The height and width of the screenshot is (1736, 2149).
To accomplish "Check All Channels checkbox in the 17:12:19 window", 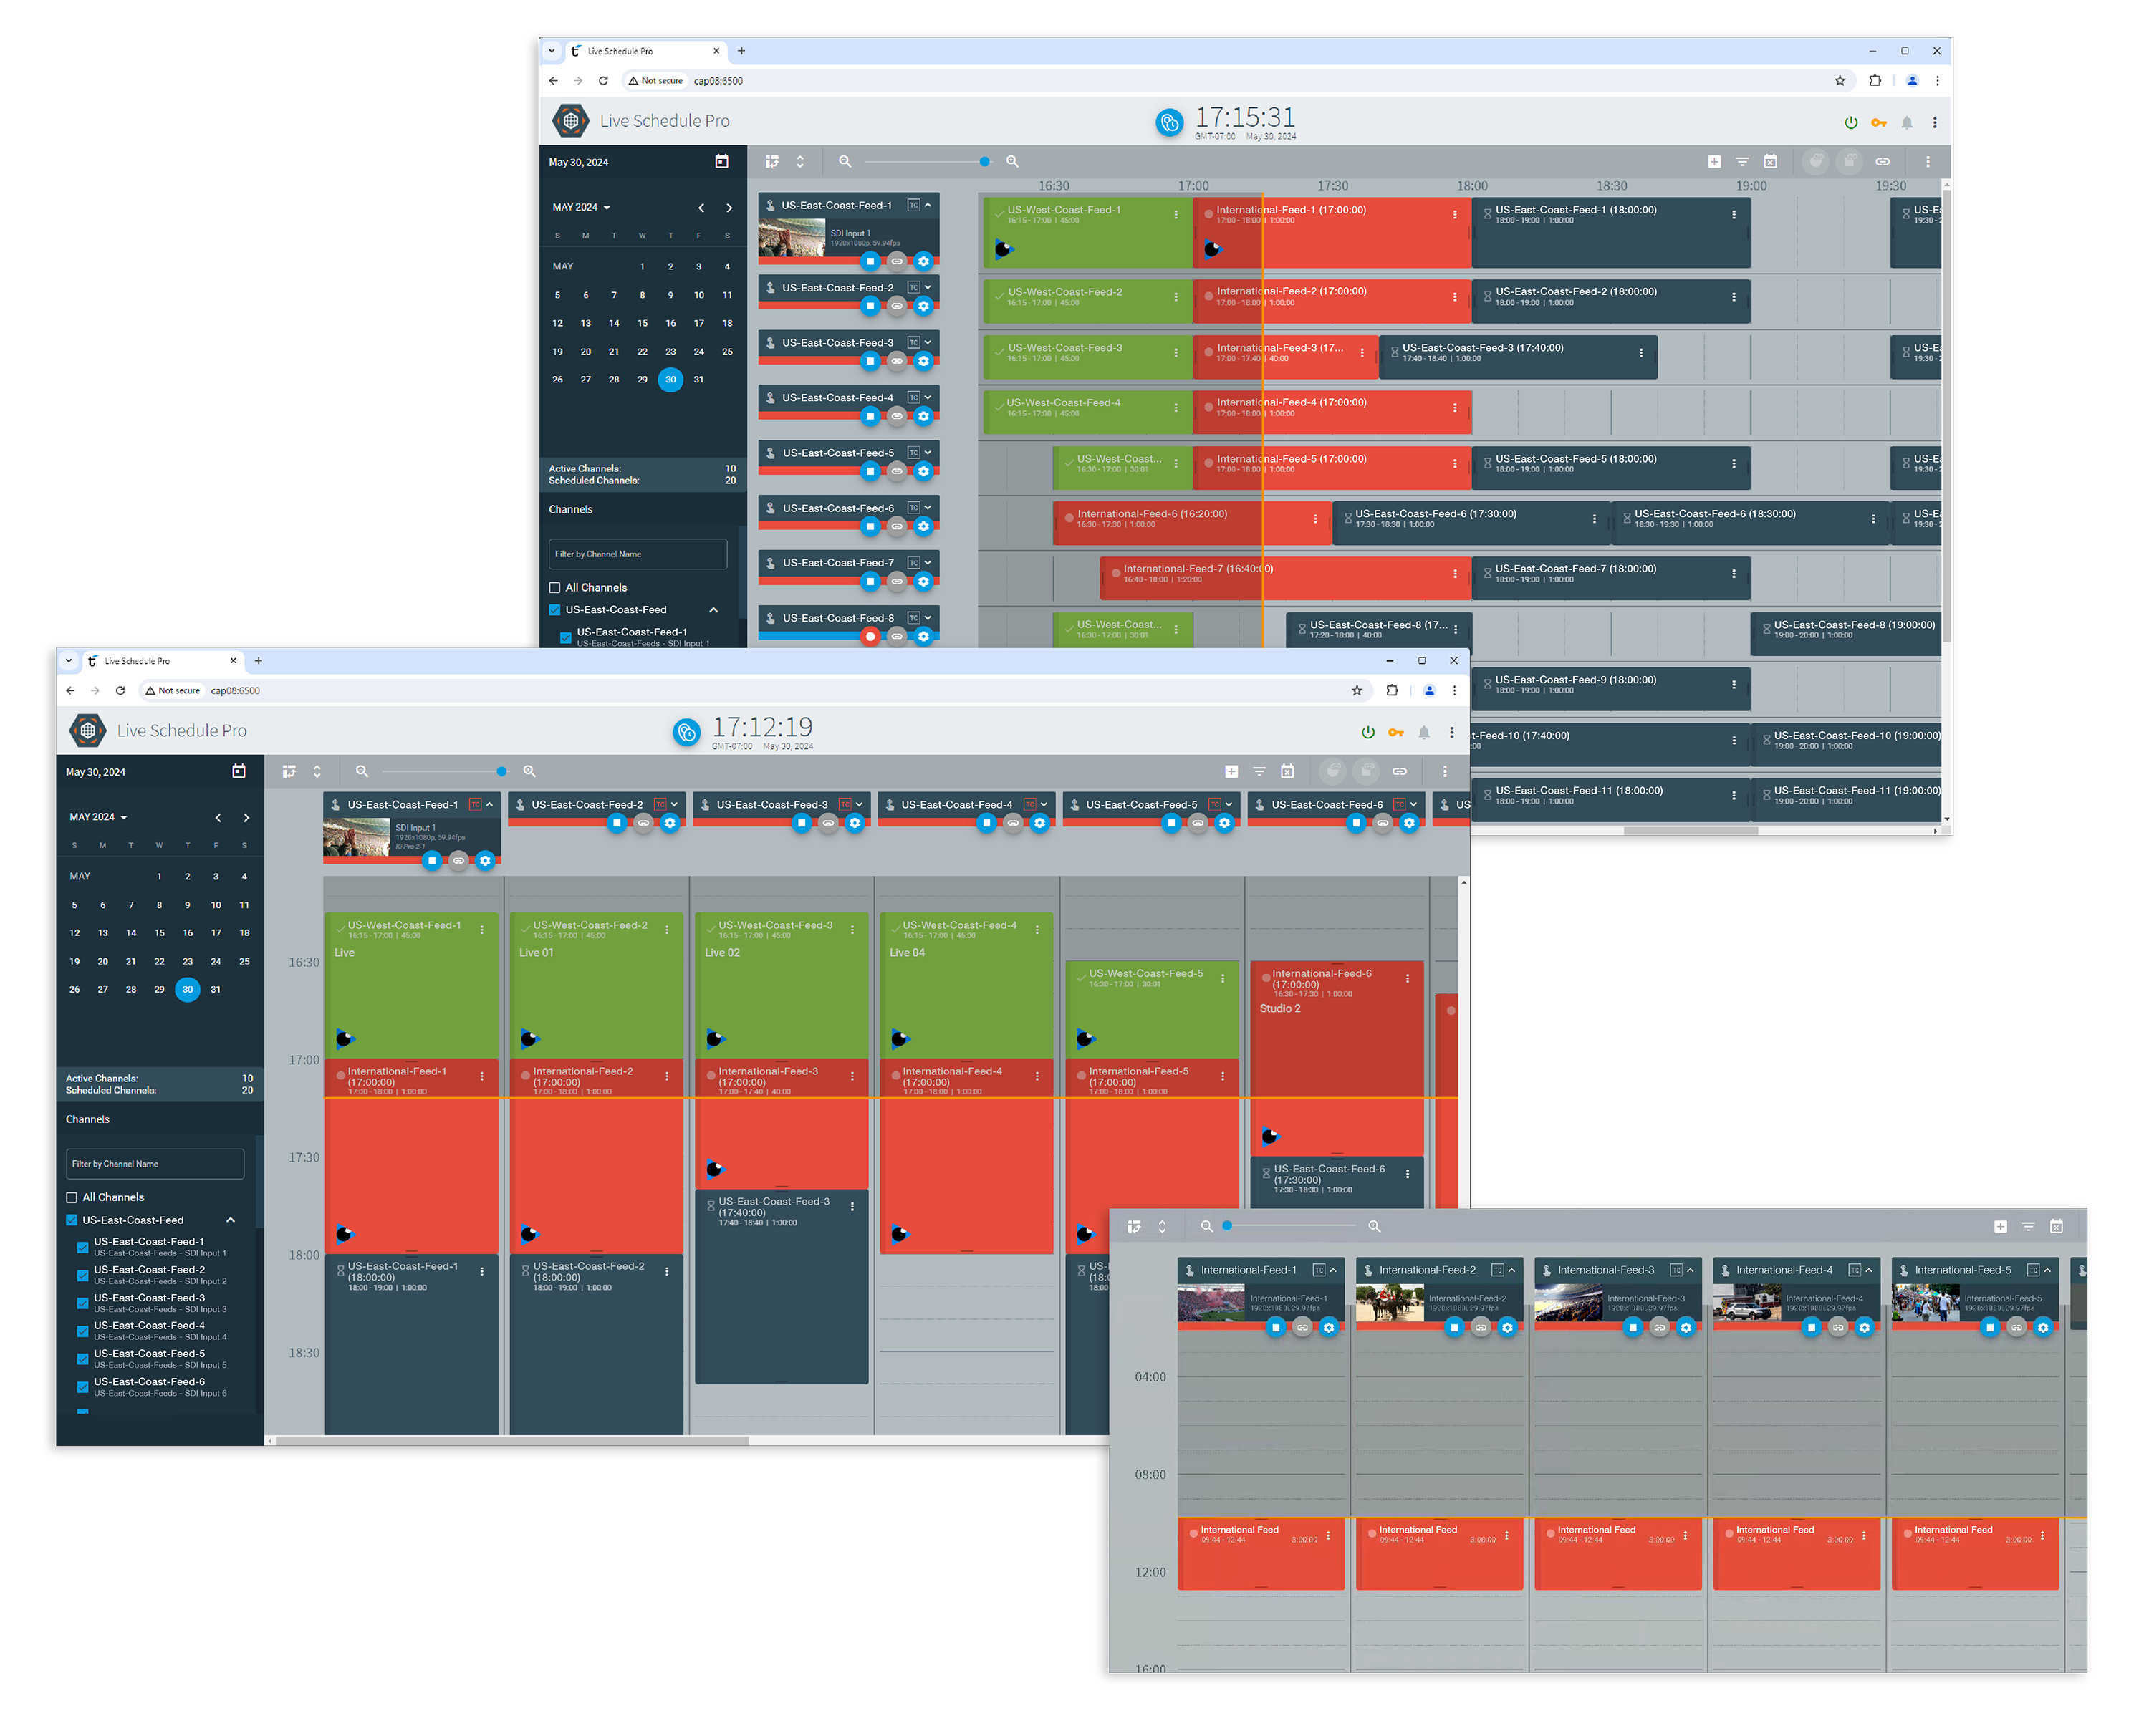I will pyautogui.click(x=72, y=1197).
